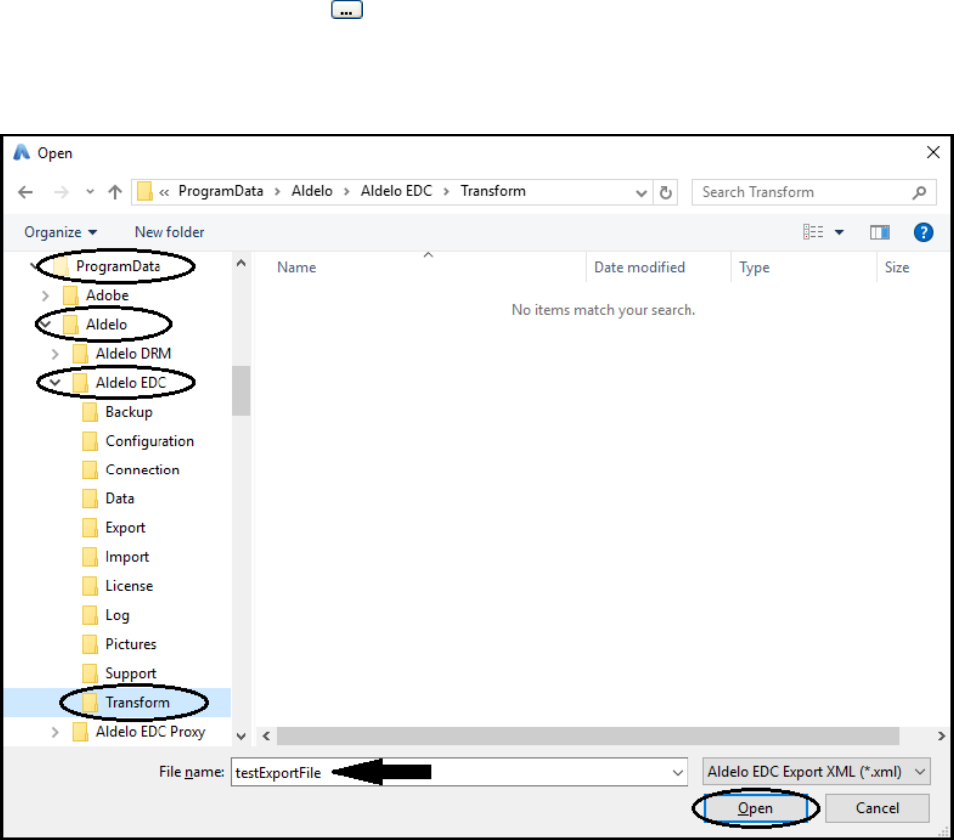This screenshot has width=954, height=840.
Task: Open the Import folder
Action: coord(127,557)
